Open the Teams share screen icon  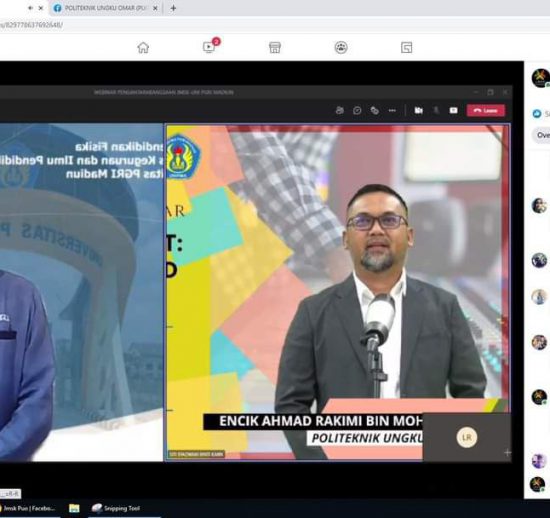453,110
